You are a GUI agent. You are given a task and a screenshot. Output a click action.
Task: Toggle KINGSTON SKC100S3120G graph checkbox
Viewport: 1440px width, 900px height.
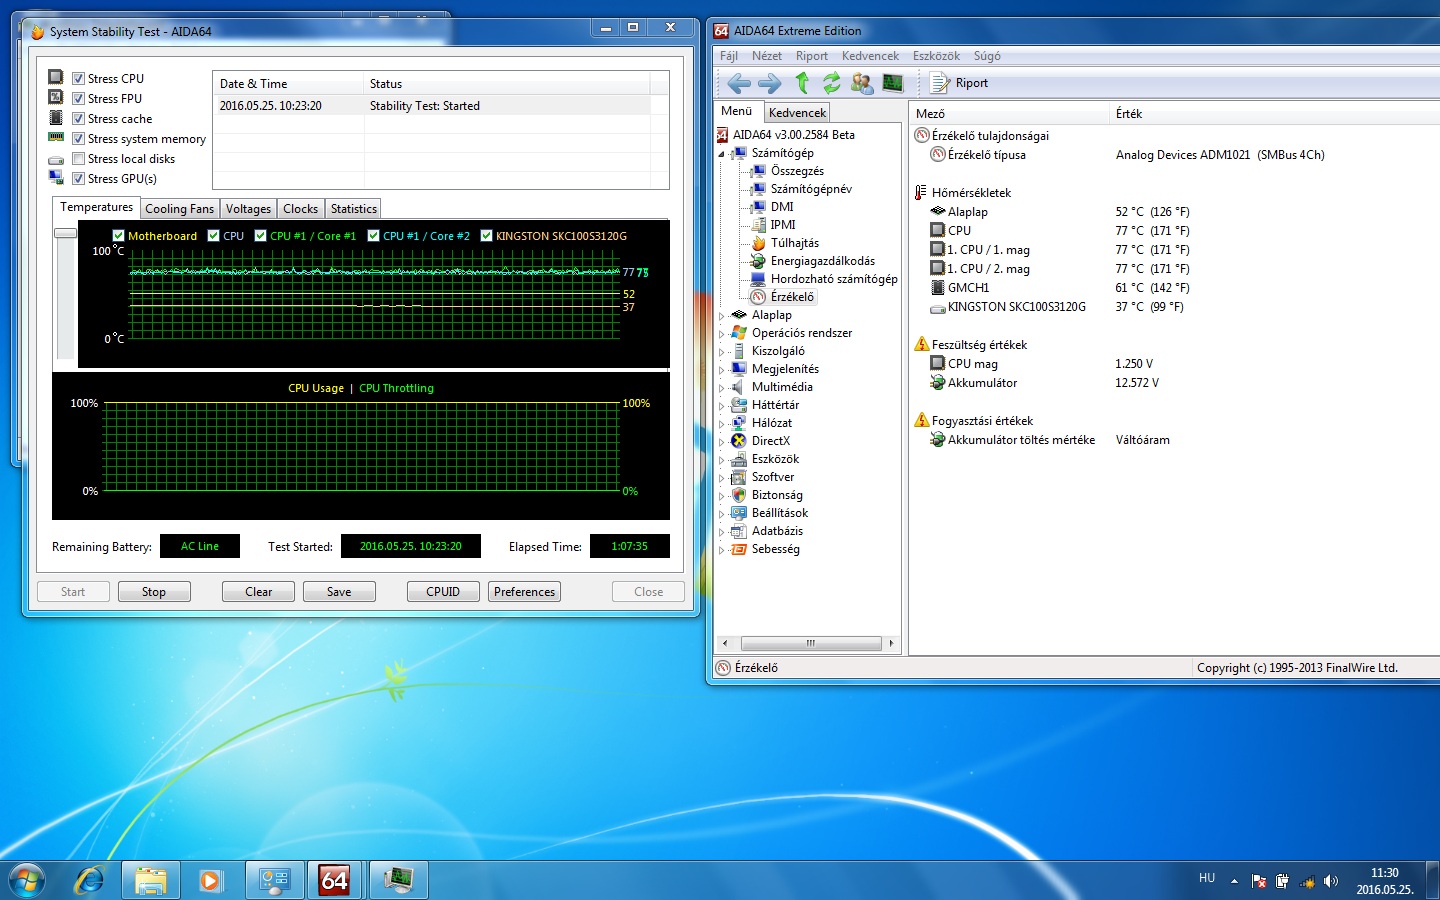click(x=486, y=236)
